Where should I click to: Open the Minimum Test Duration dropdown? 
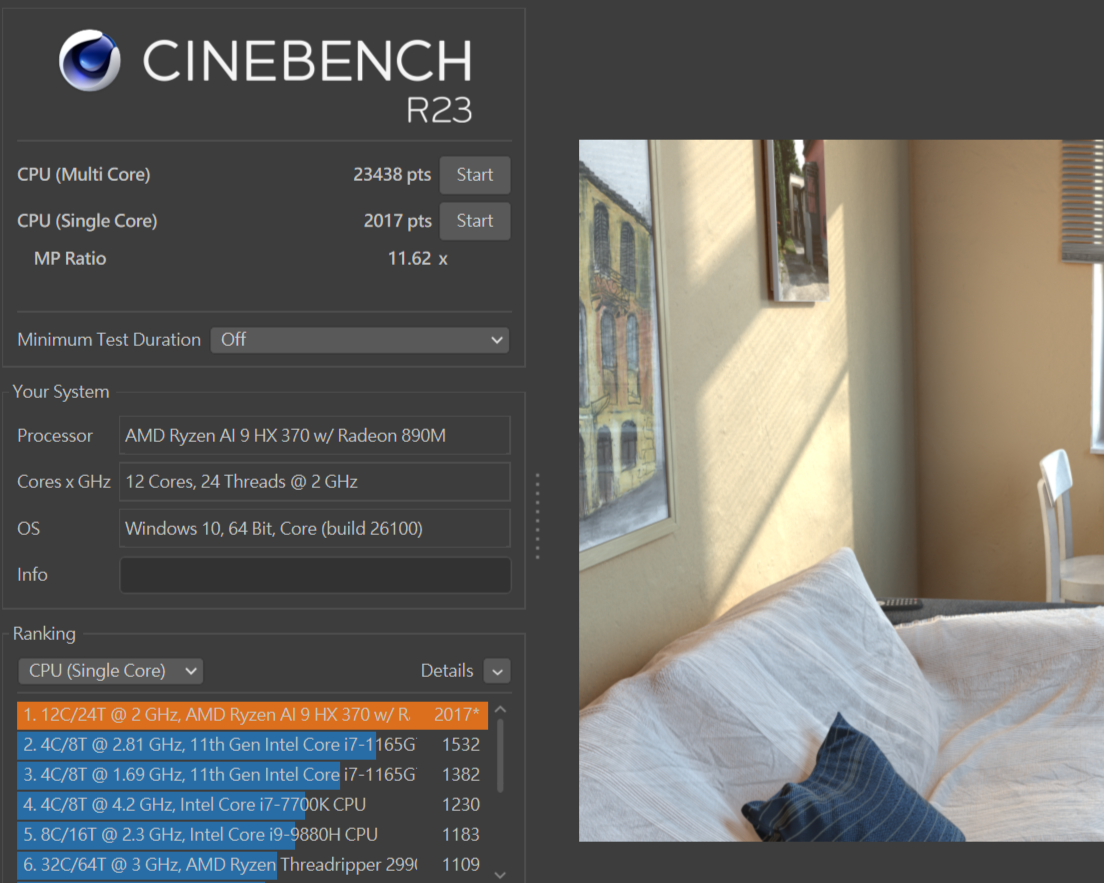coord(360,340)
